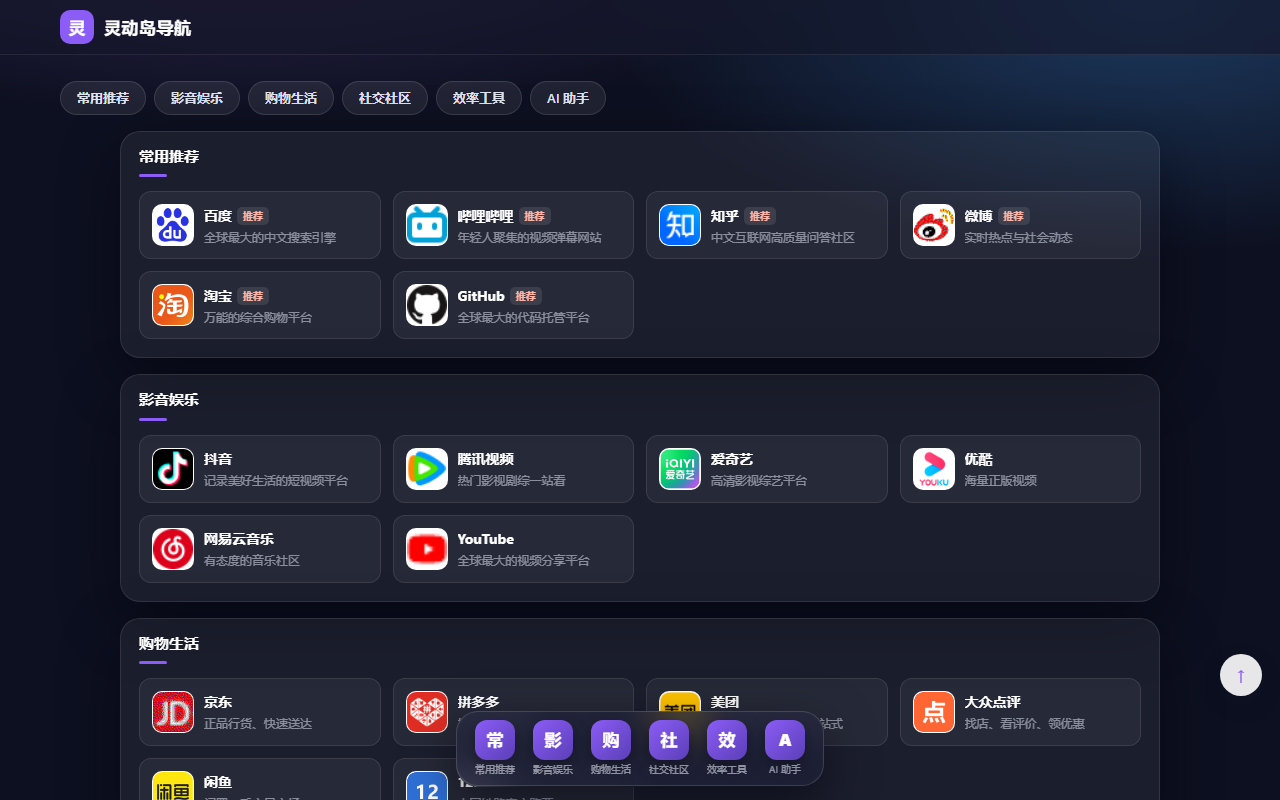Open the 京东 JD icon

click(x=173, y=712)
